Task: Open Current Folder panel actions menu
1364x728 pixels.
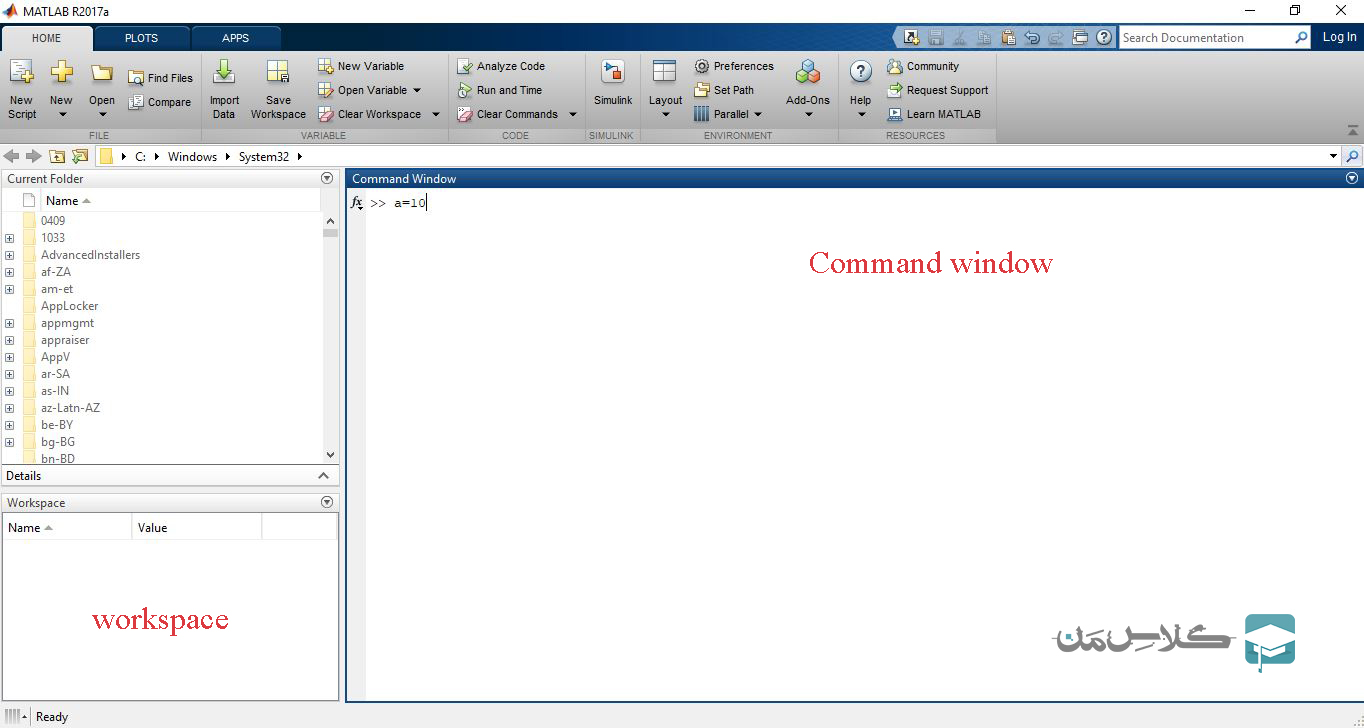Action: point(326,178)
